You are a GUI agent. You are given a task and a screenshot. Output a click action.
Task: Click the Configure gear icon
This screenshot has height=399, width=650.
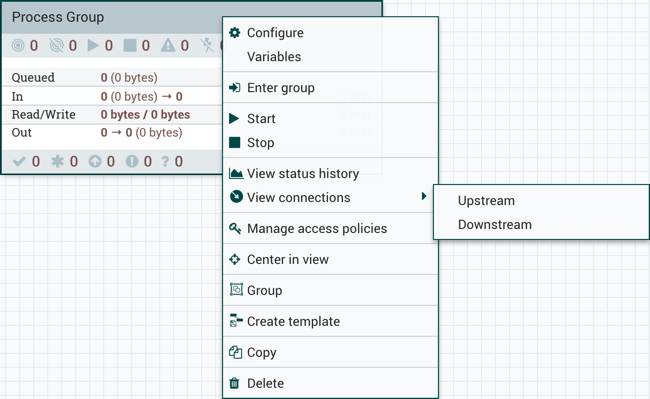(235, 33)
